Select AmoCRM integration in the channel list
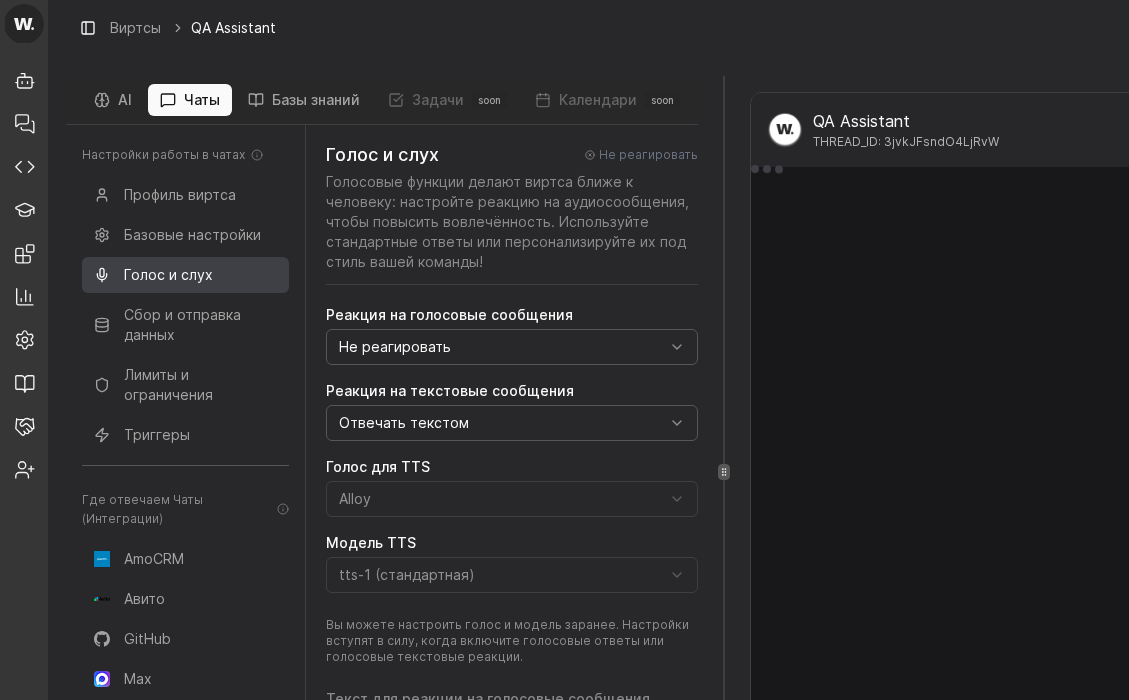Viewport: 1129px width, 700px height. point(153,559)
